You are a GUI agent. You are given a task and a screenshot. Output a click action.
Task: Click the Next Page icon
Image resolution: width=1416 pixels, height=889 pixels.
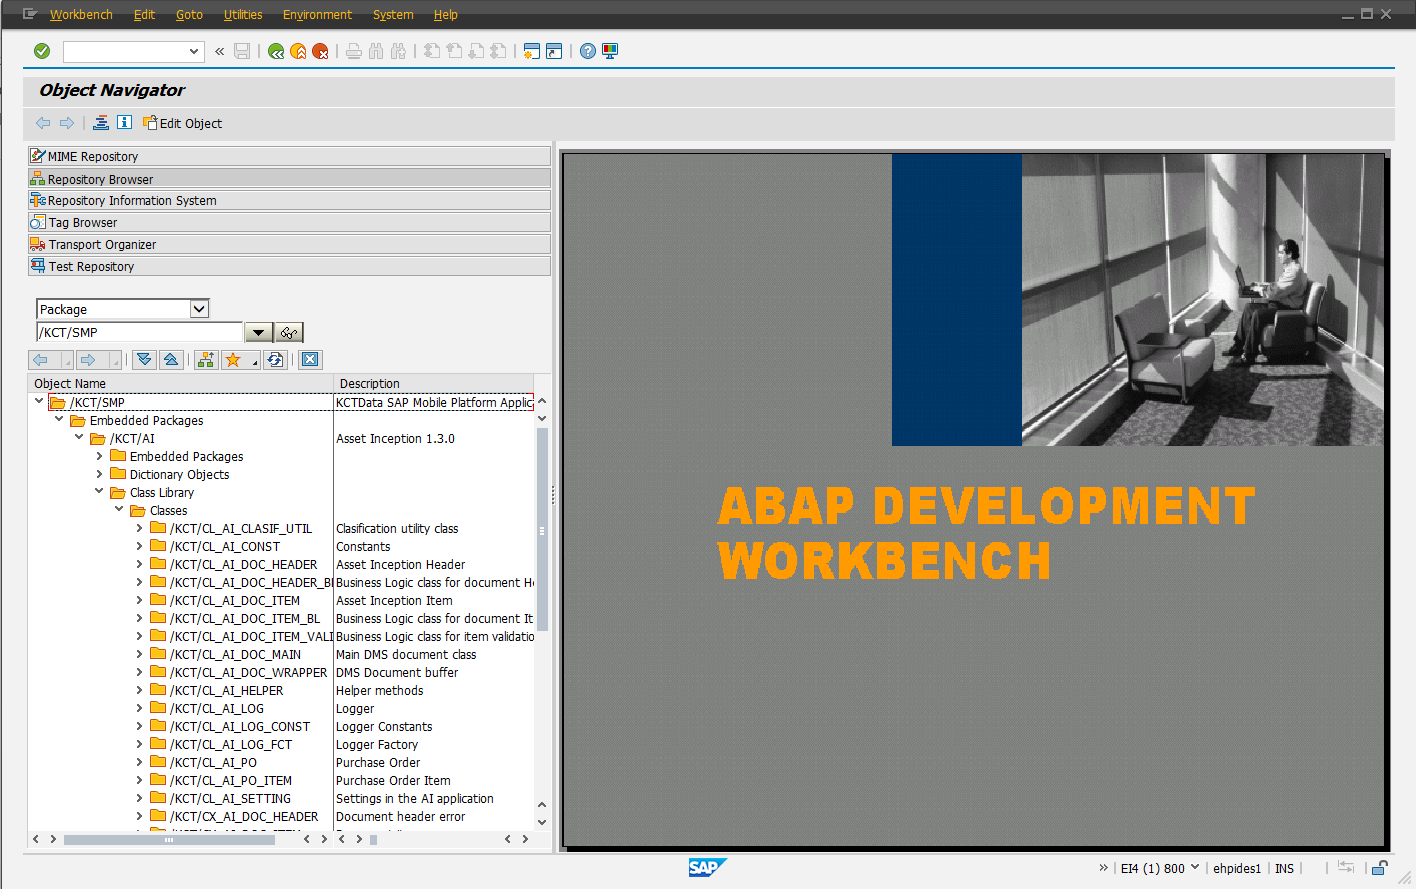point(476,51)
